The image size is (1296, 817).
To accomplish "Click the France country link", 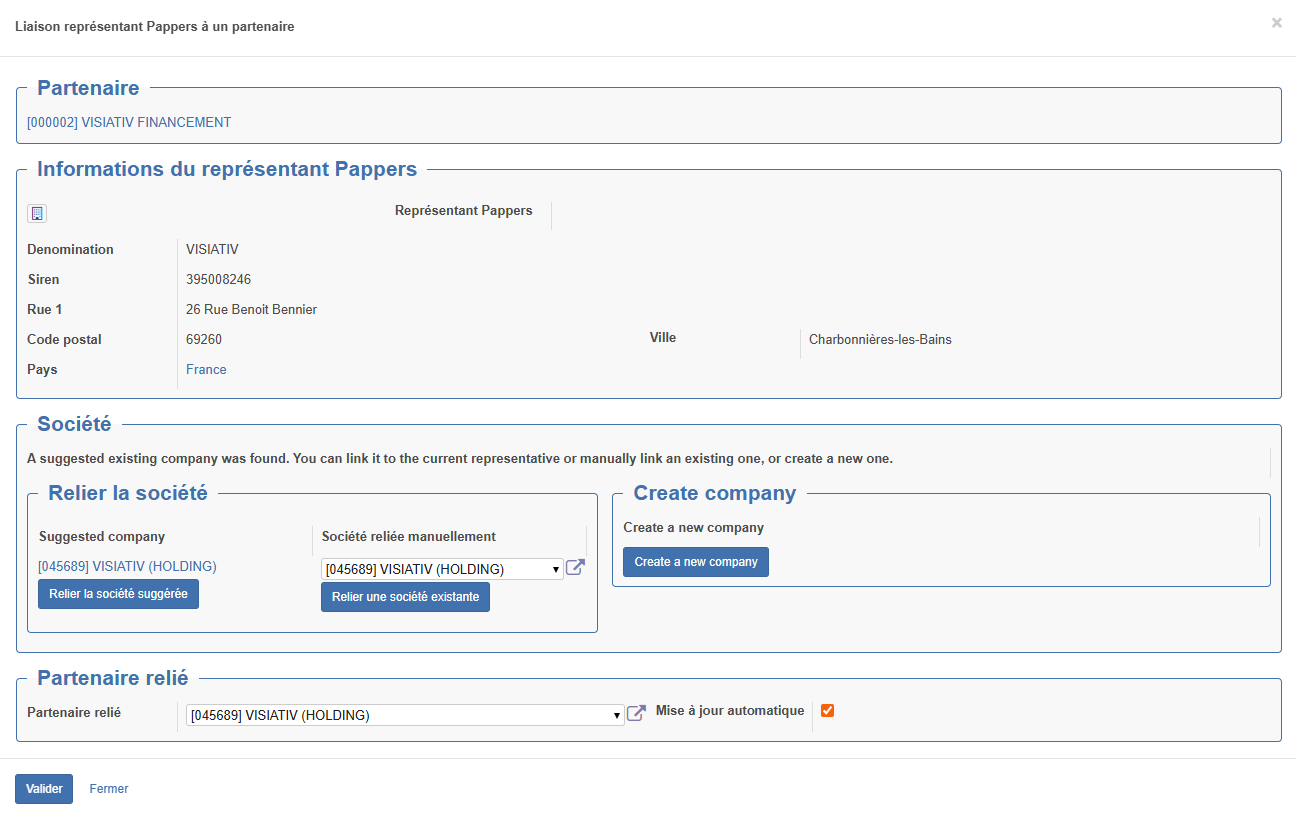I will point(206,369).
